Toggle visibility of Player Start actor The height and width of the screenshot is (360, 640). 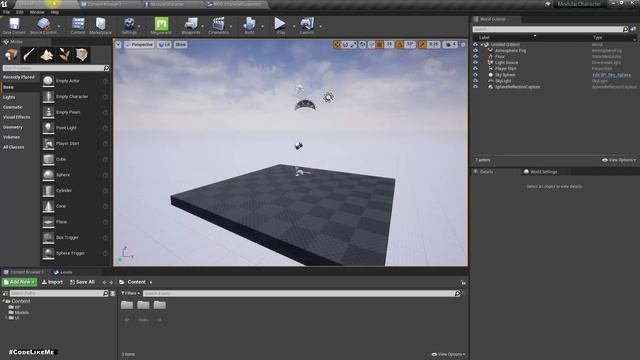pos(476,69)
